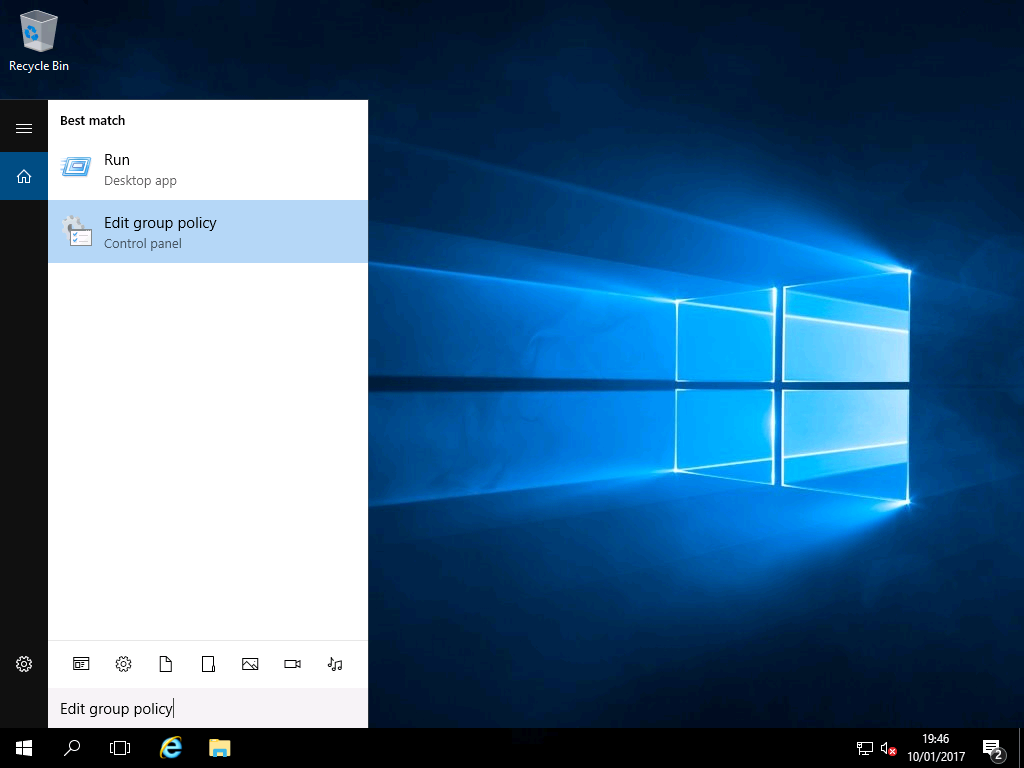Click the muted volume tray icon
1024x768 pixels.
pyautogui.click(x=888, y=748)
